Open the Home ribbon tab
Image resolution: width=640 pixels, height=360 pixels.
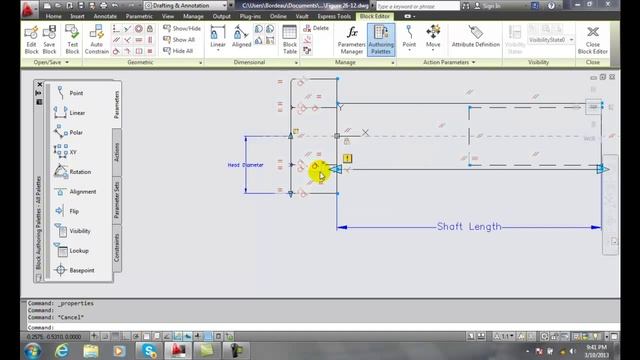53,16
